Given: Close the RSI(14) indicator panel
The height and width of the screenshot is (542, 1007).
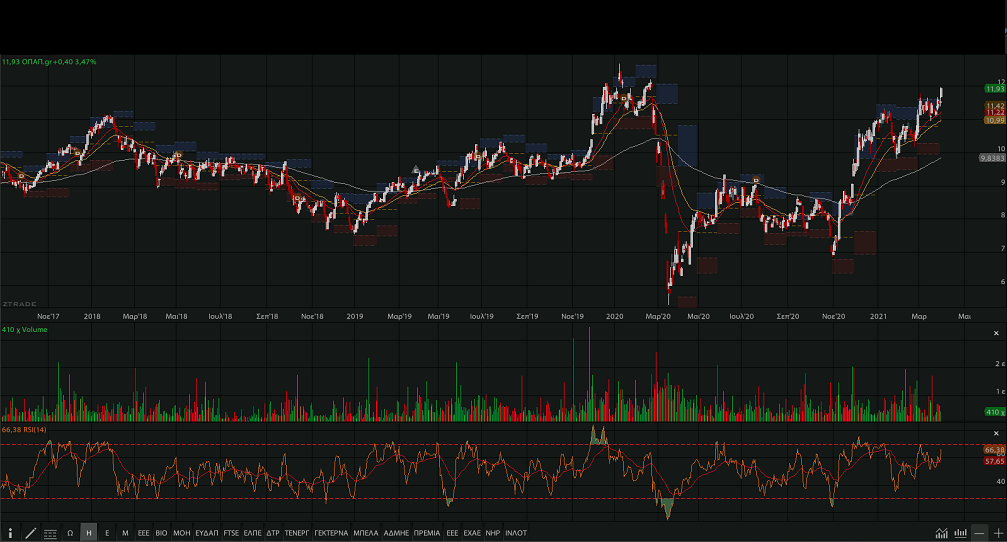Looking at the screenshot, I should pos(996,432).
